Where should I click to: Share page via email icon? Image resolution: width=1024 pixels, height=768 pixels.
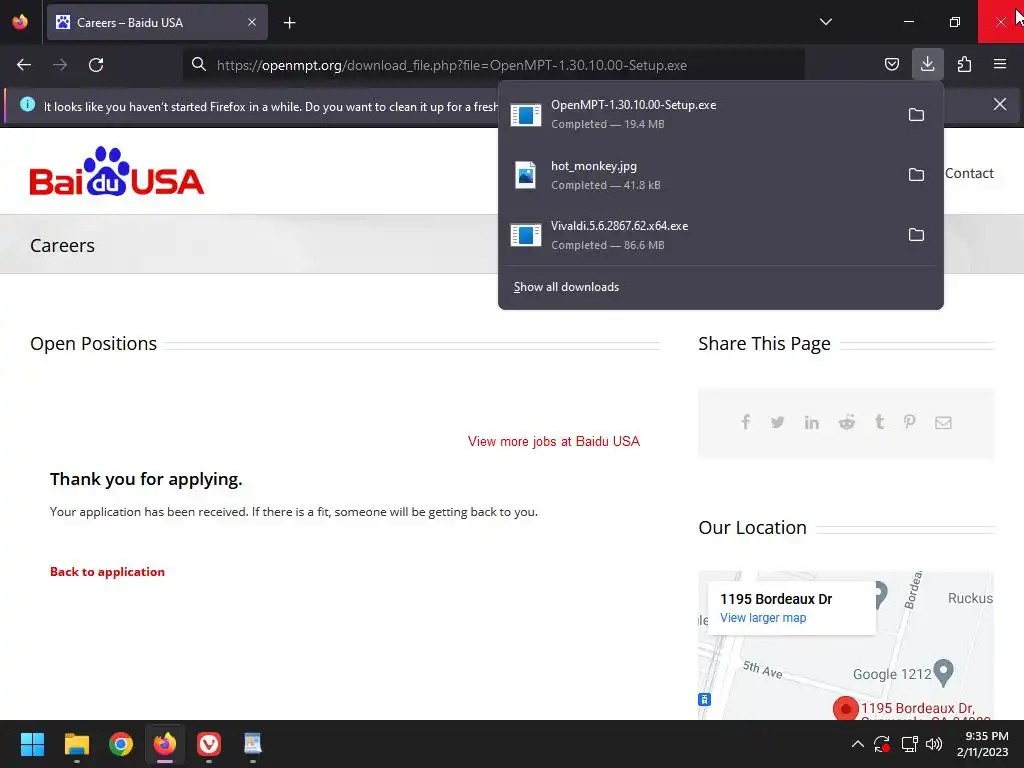[943, 423]
